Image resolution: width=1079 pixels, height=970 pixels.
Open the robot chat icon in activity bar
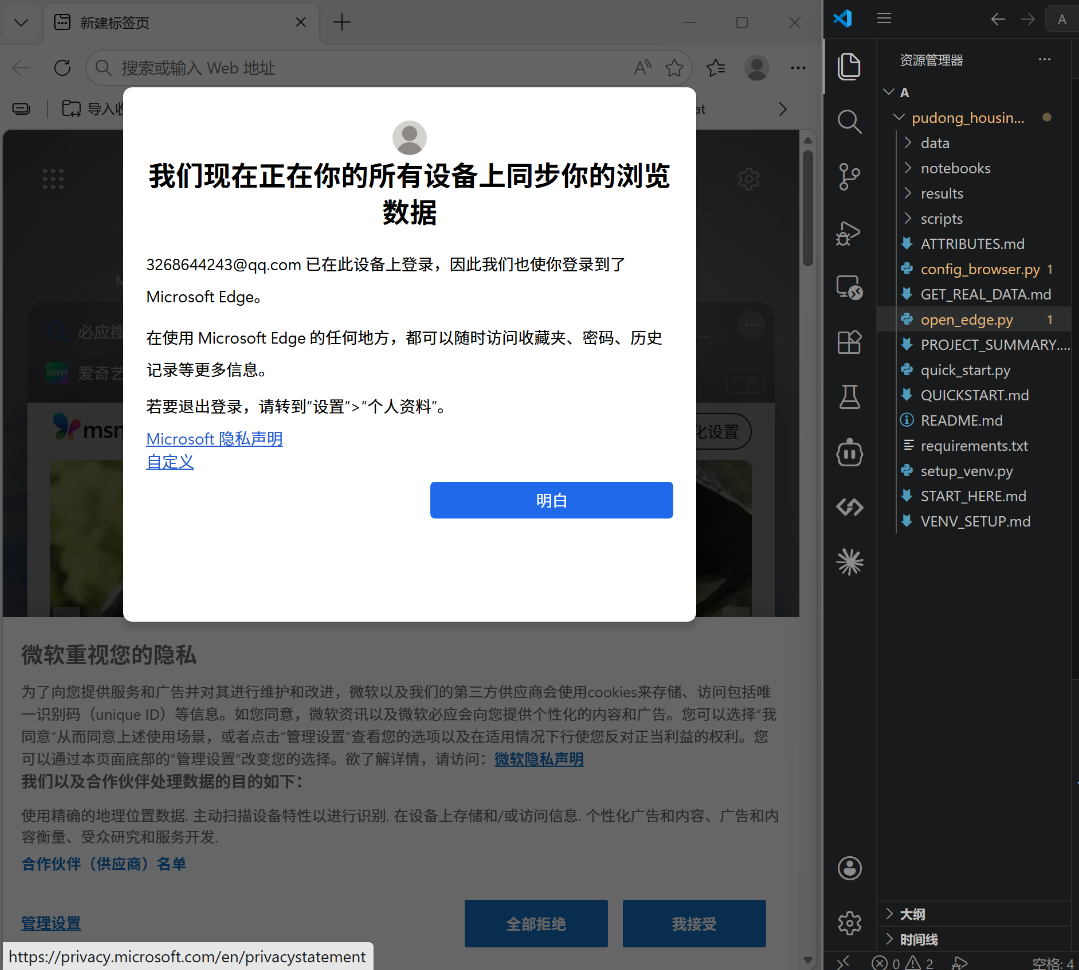(x=849, y=452)
